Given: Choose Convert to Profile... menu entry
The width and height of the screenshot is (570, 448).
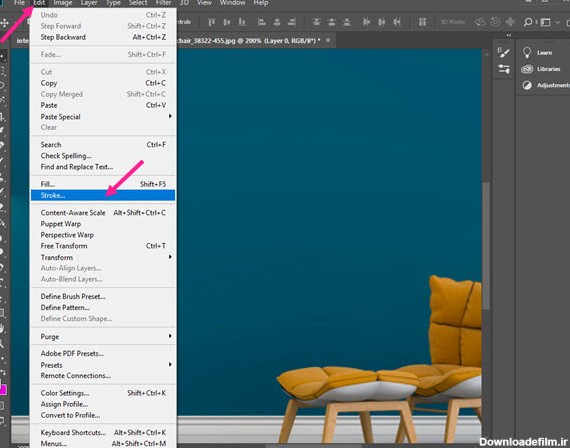Looking at the screenshot, I should (103, 415).
